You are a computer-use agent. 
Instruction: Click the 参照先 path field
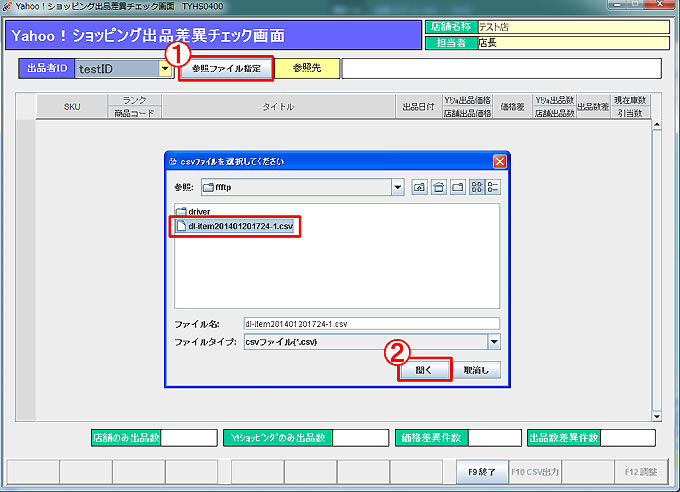501,69
